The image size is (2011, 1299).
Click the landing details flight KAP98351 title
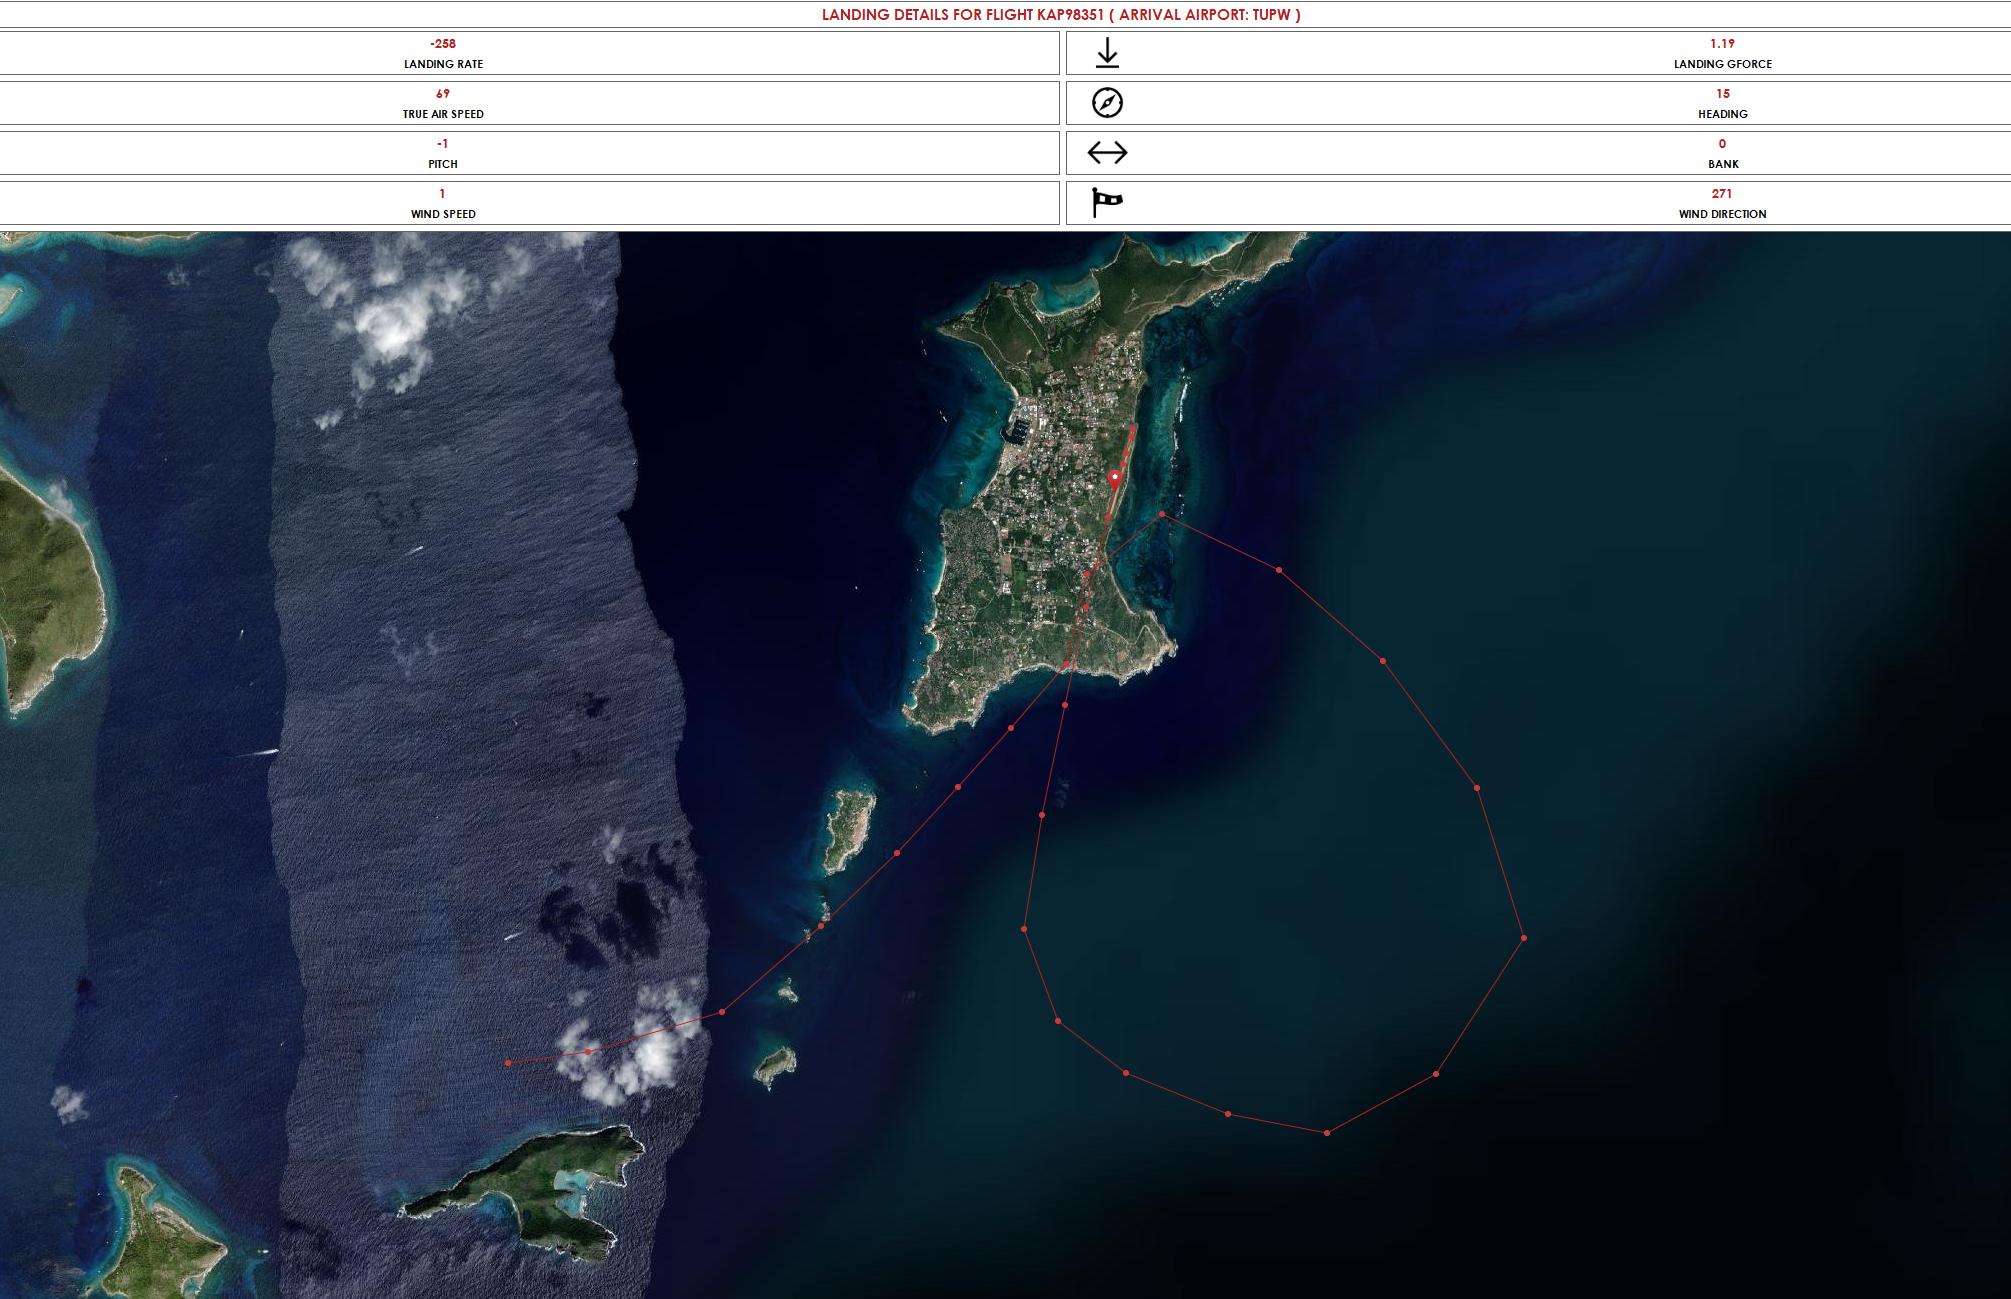point(1061,15)
